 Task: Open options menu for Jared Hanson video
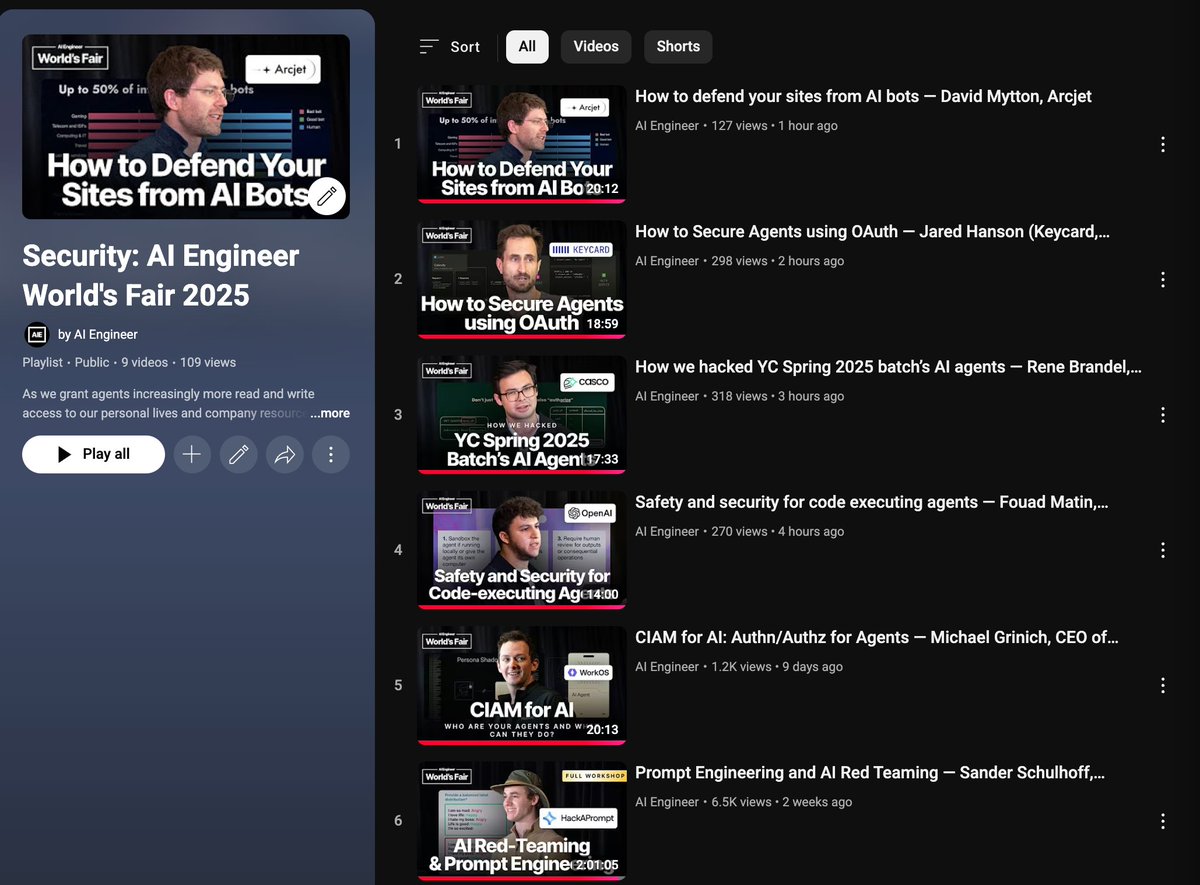[1162, 279]
